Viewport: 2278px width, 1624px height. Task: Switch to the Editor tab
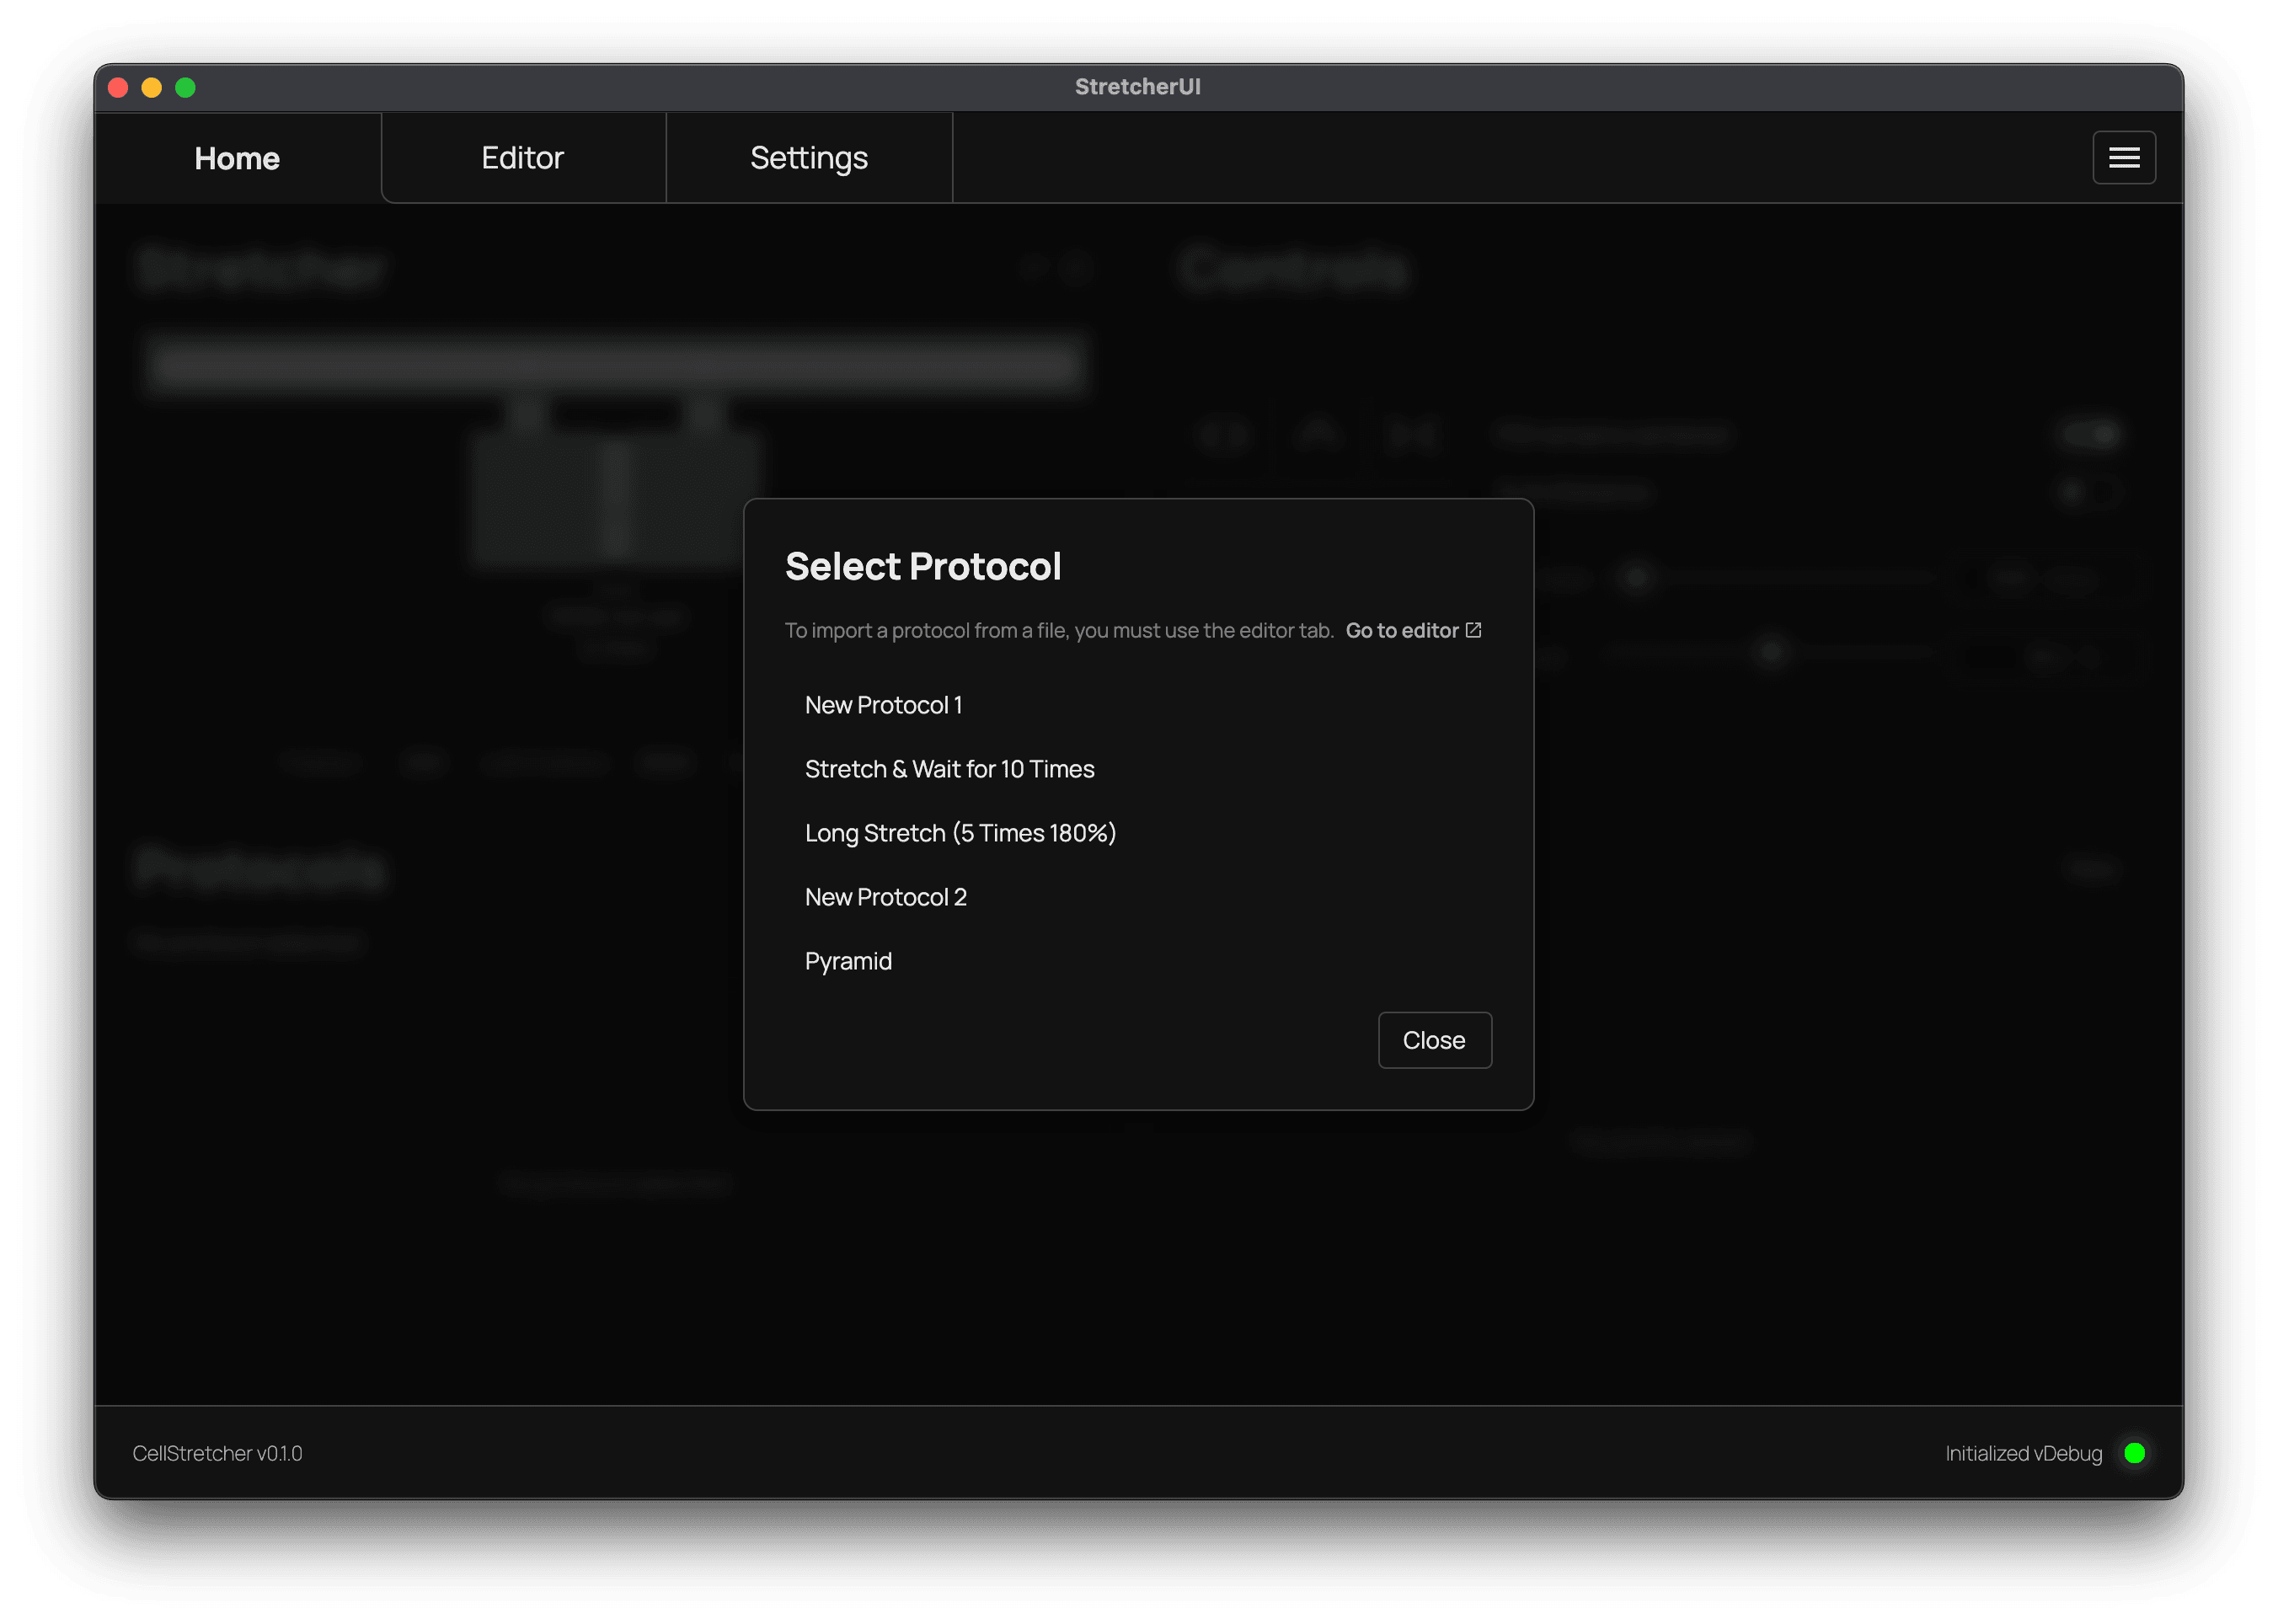(x=523, y=158)
